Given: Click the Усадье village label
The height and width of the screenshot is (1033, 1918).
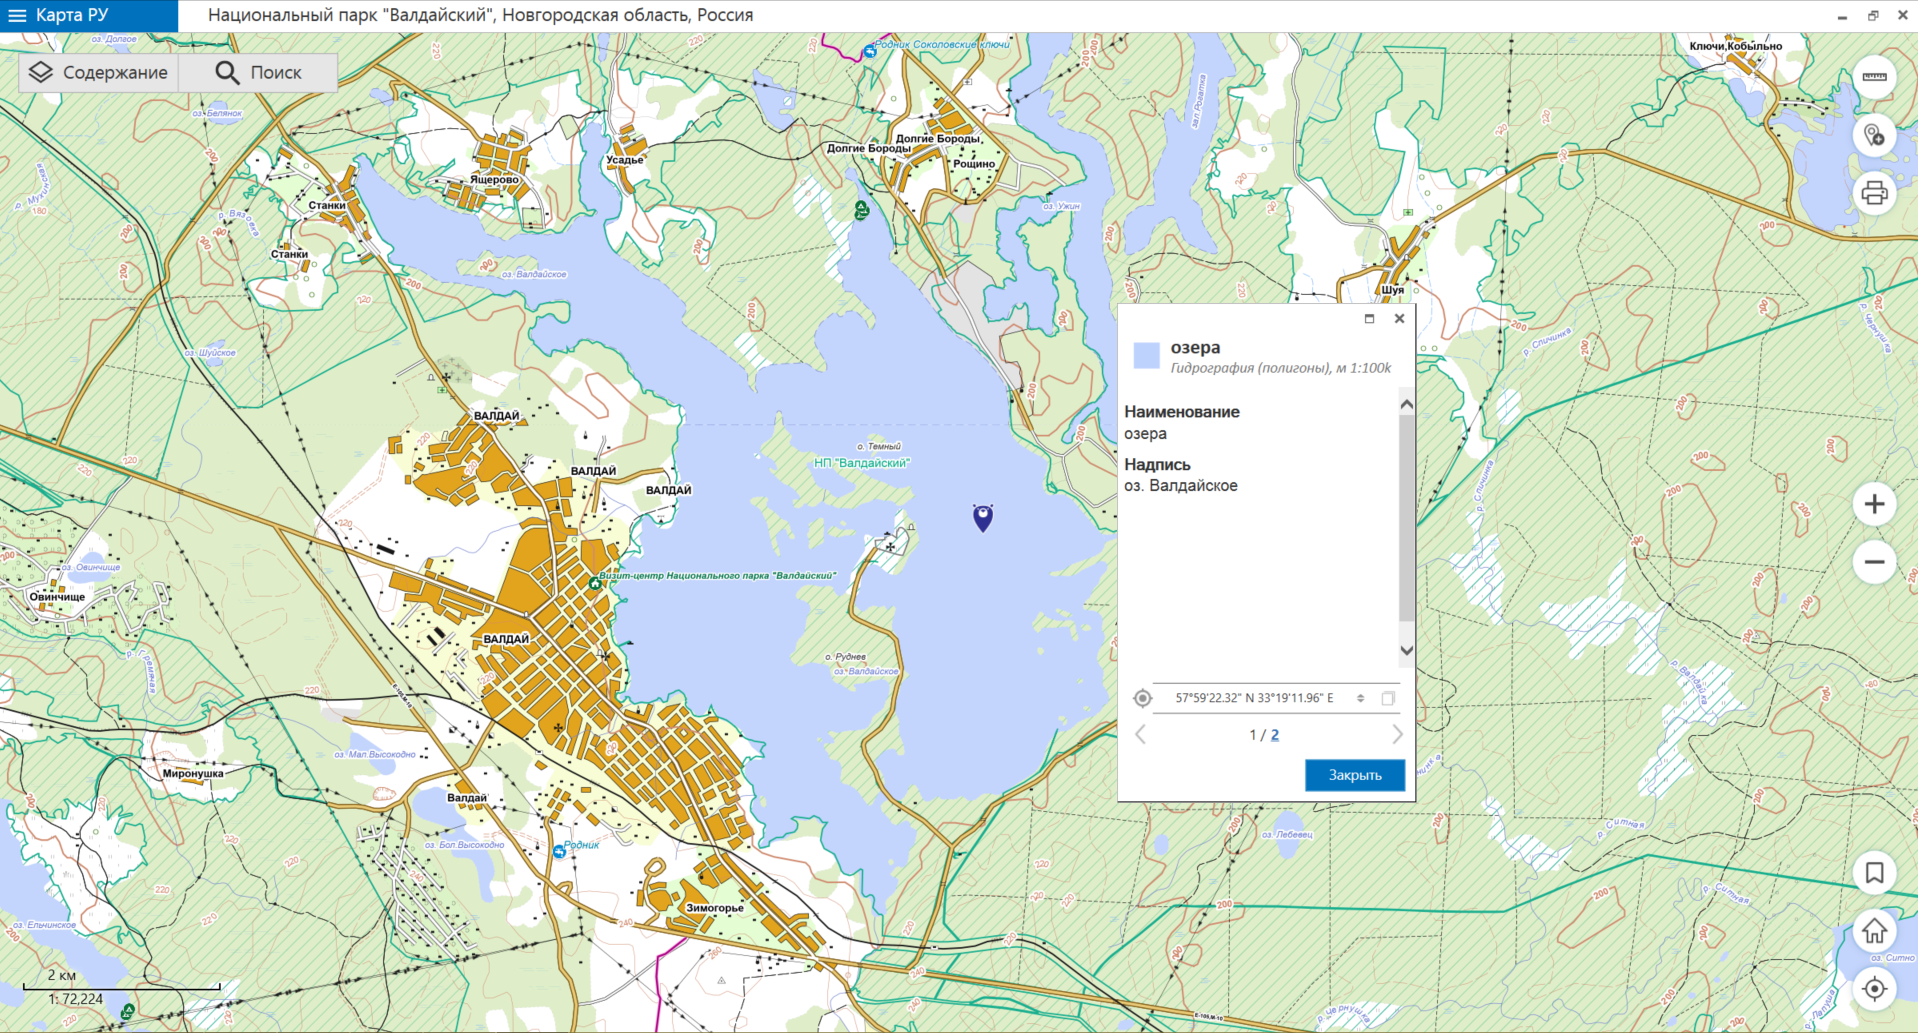Looking at the screenshot, I should 625,160.
